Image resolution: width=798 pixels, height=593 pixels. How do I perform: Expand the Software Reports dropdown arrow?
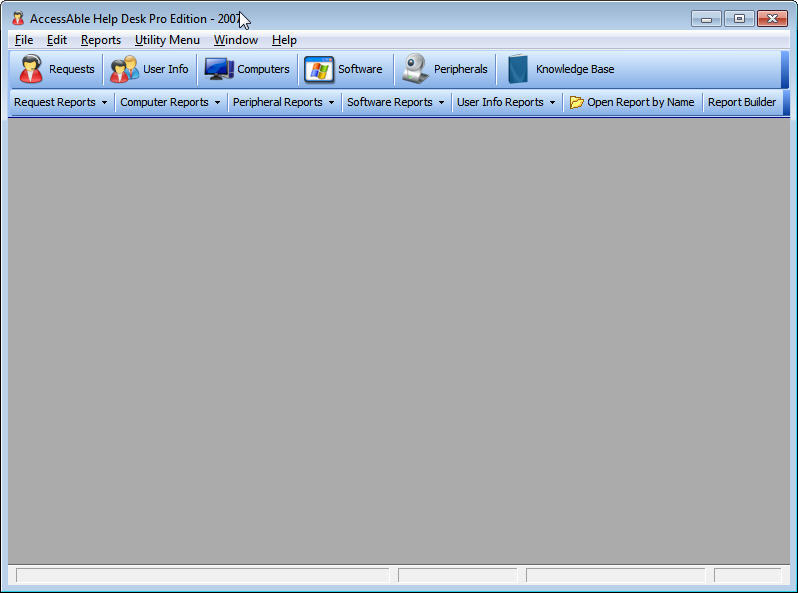tap(441, 102)
